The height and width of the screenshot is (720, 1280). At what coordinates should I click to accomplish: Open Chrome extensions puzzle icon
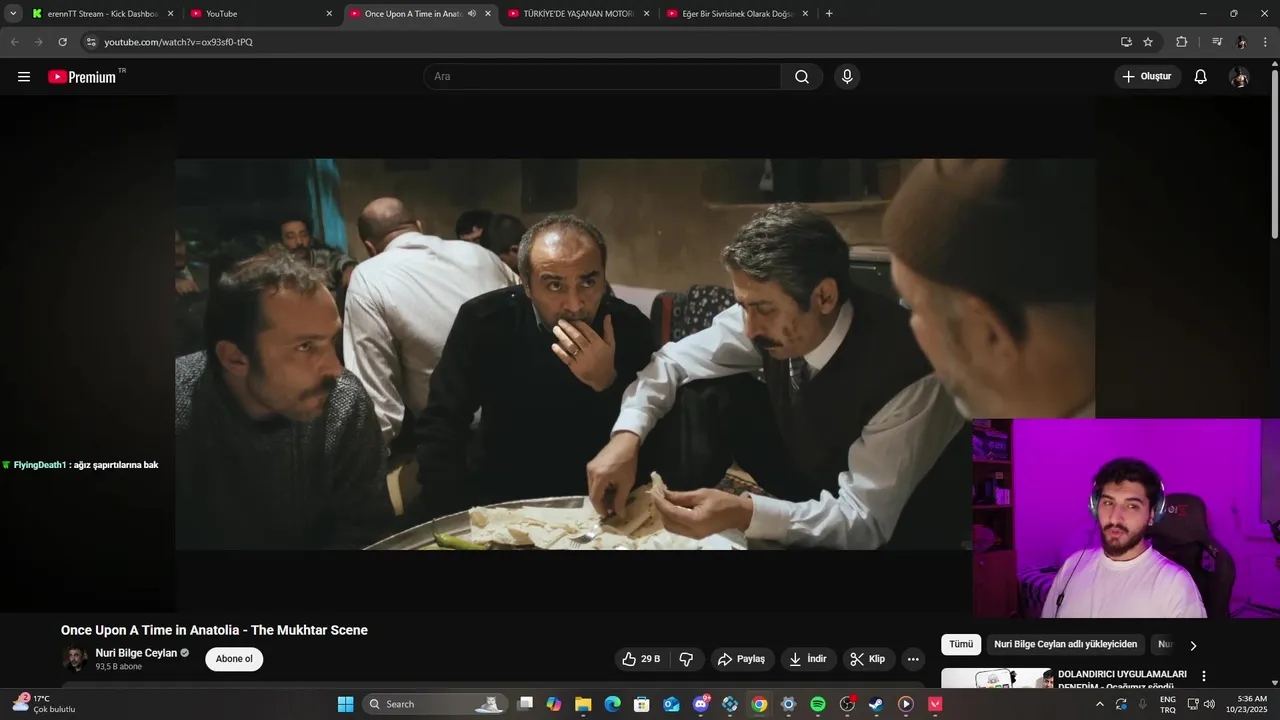[1182, 42]
